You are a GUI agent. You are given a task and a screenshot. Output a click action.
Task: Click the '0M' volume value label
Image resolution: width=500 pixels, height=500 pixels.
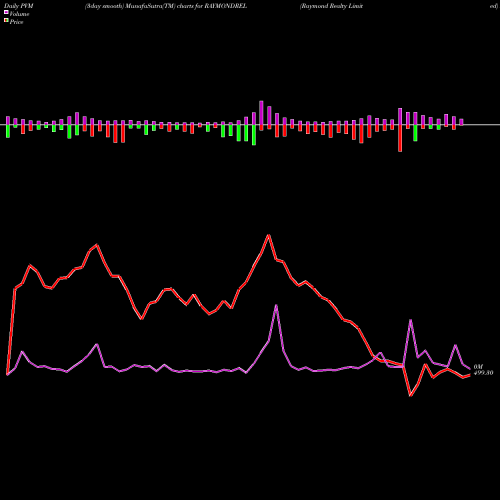coord(478,367)
